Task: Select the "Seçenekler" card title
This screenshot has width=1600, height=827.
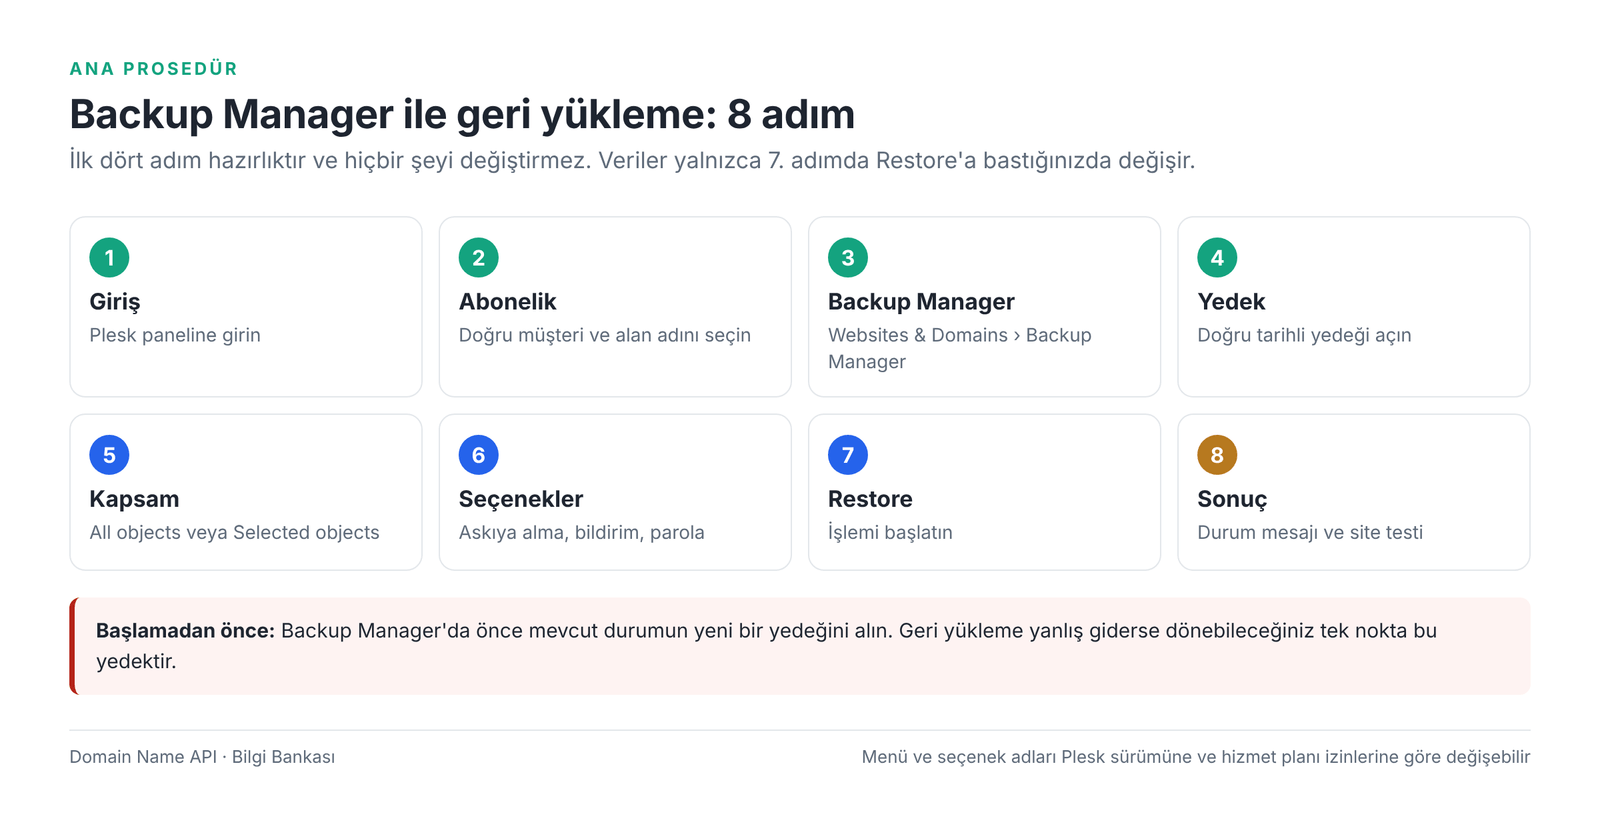Action: [x=521, y=499]
